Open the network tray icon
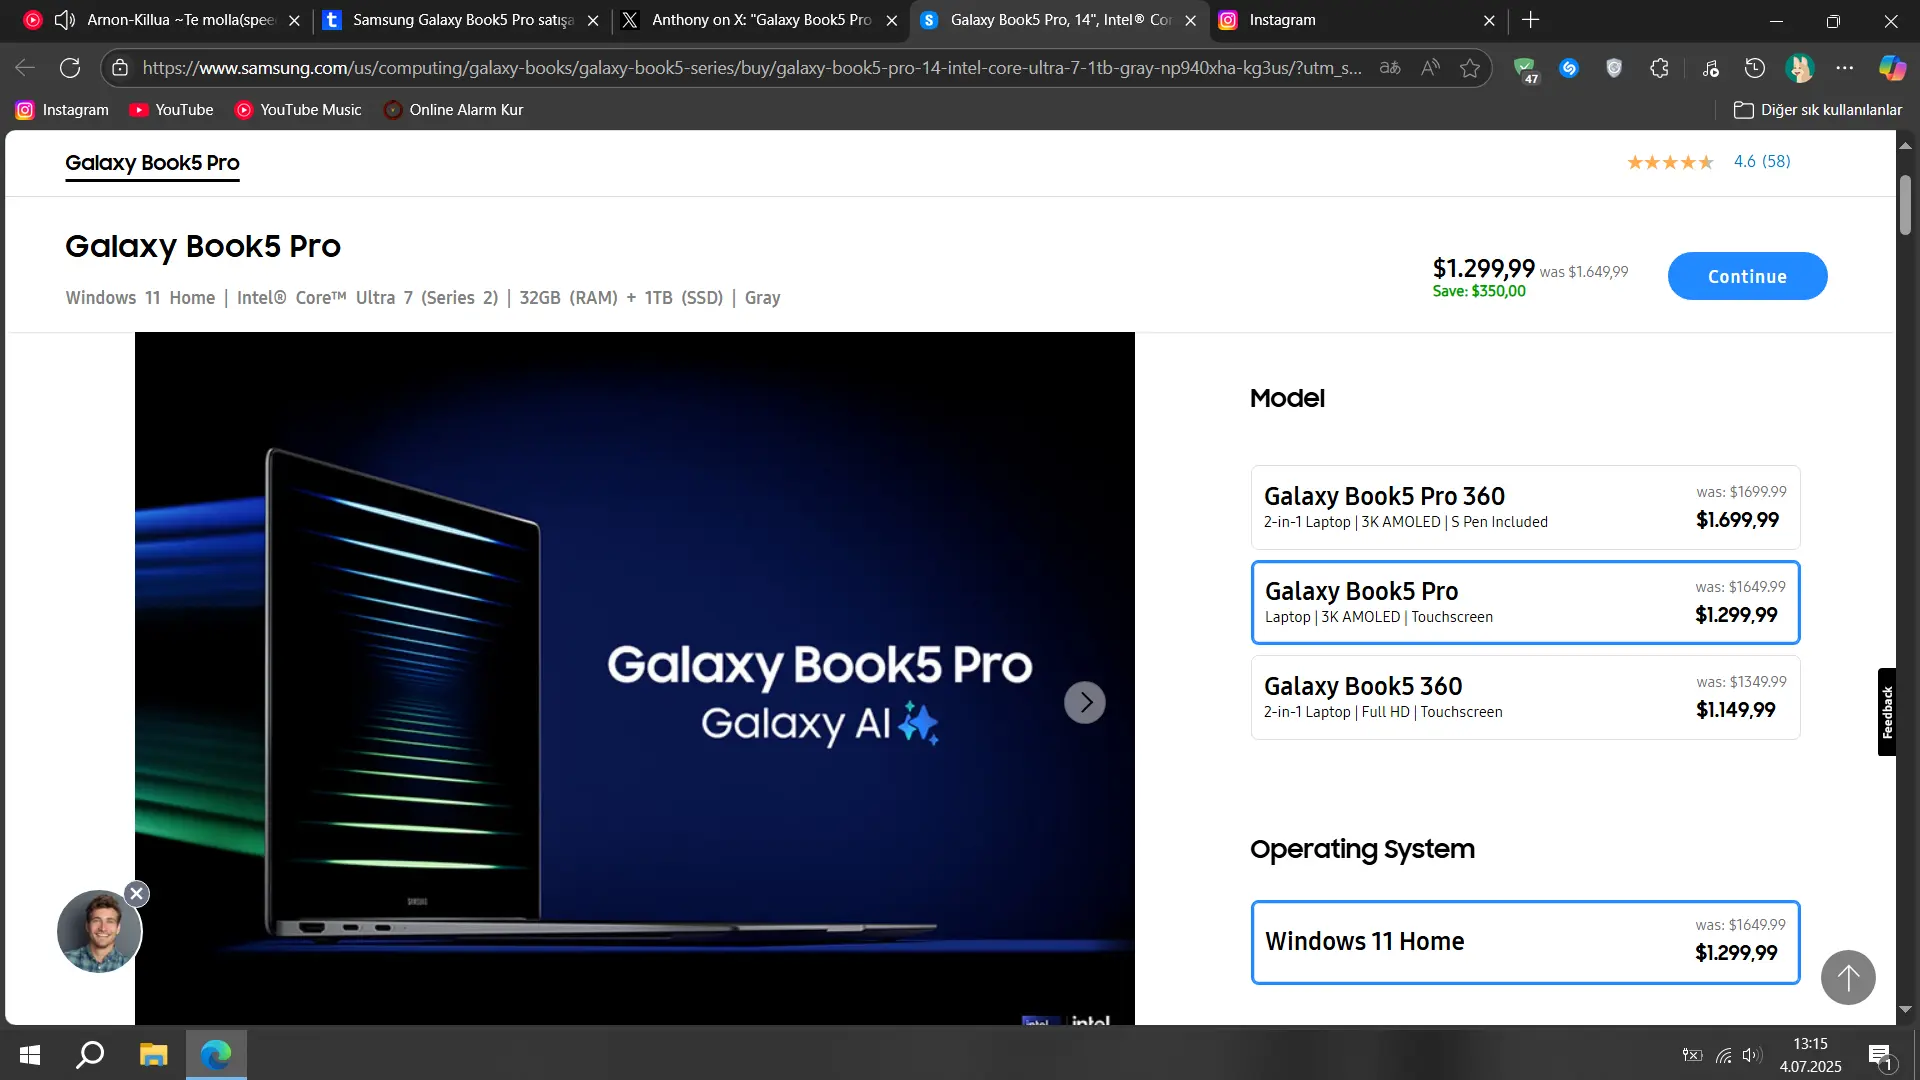 point(1724,1055)
